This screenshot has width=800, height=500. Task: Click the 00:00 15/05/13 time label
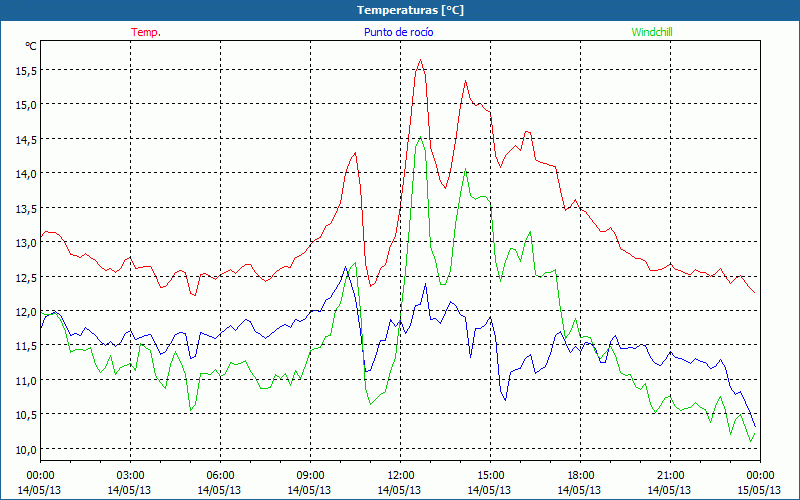[x=760, y=483]
